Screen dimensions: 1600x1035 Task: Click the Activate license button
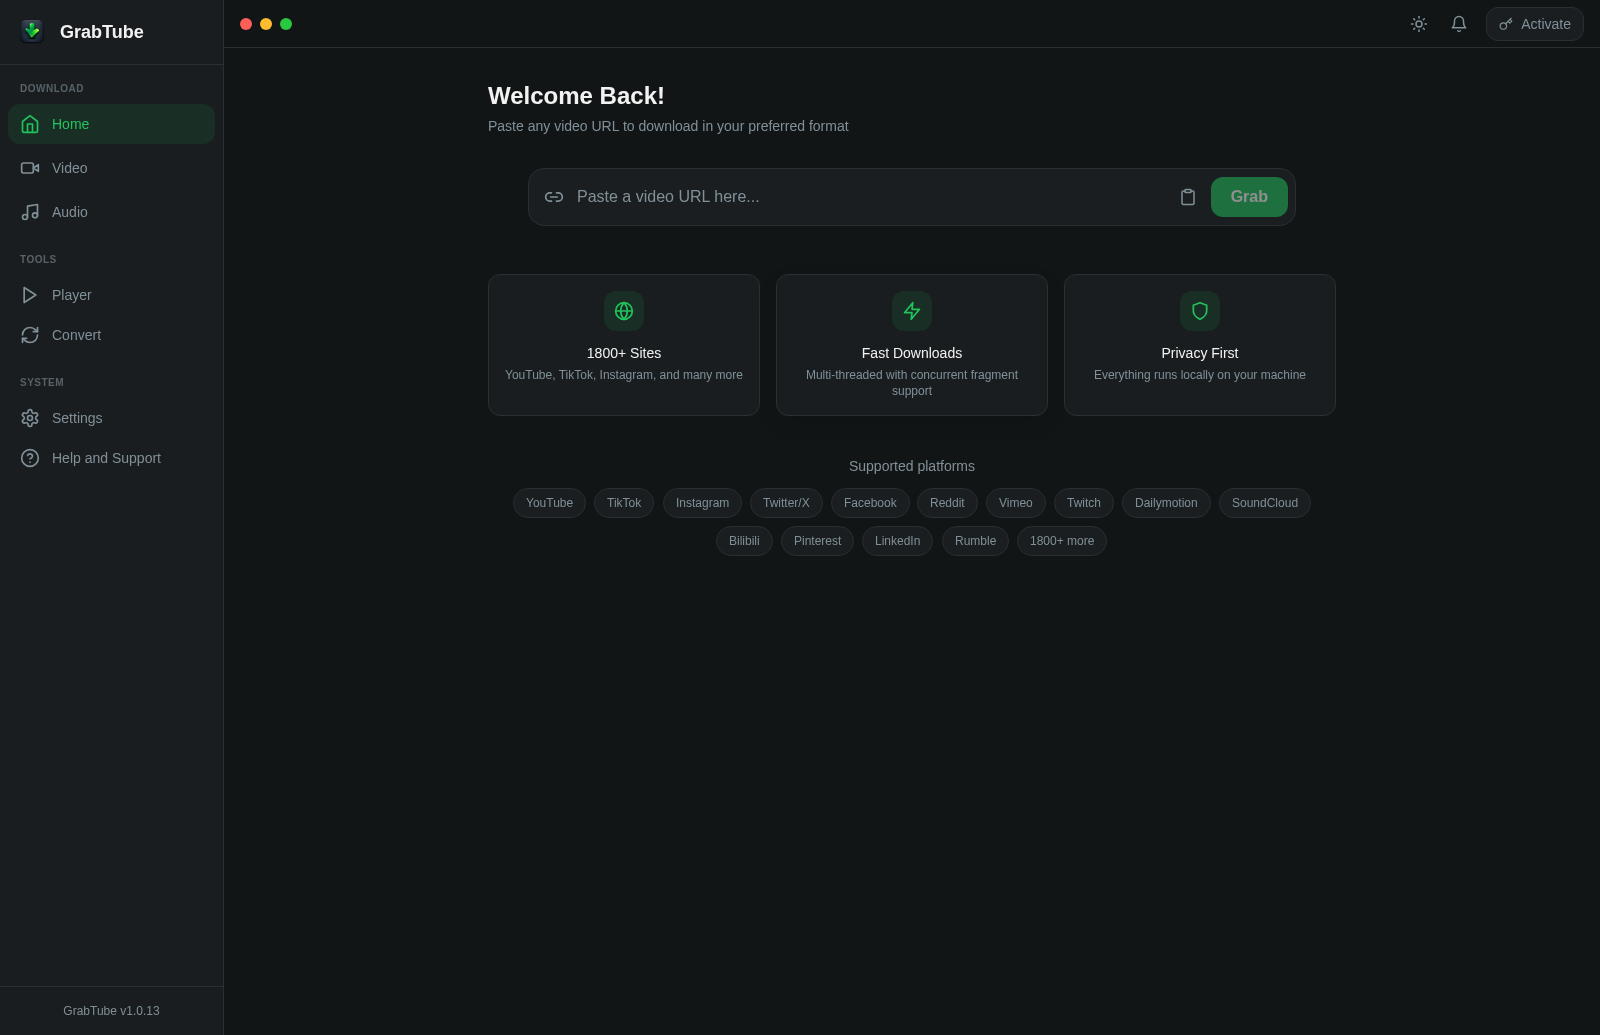coord(1534,24)
